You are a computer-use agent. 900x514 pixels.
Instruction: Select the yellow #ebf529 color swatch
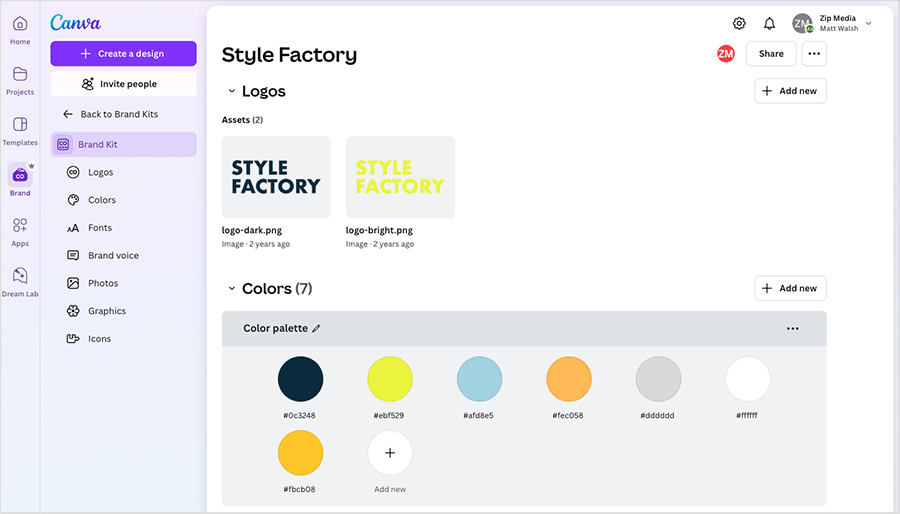coord(390,380)
